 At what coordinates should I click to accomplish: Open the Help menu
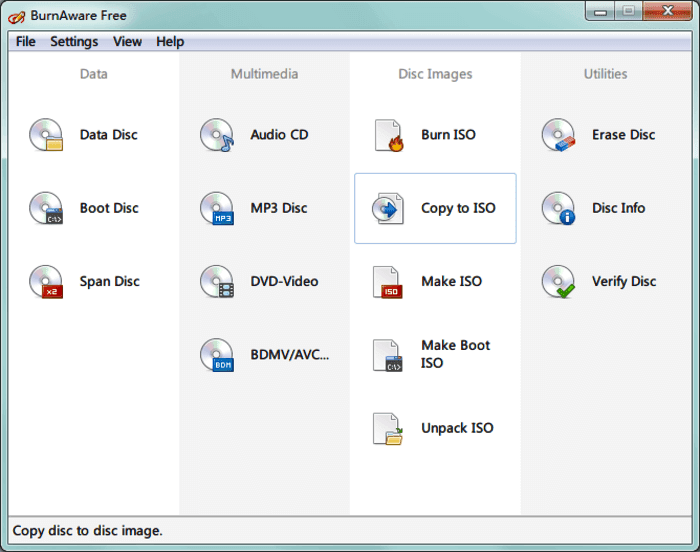(170, 42)
